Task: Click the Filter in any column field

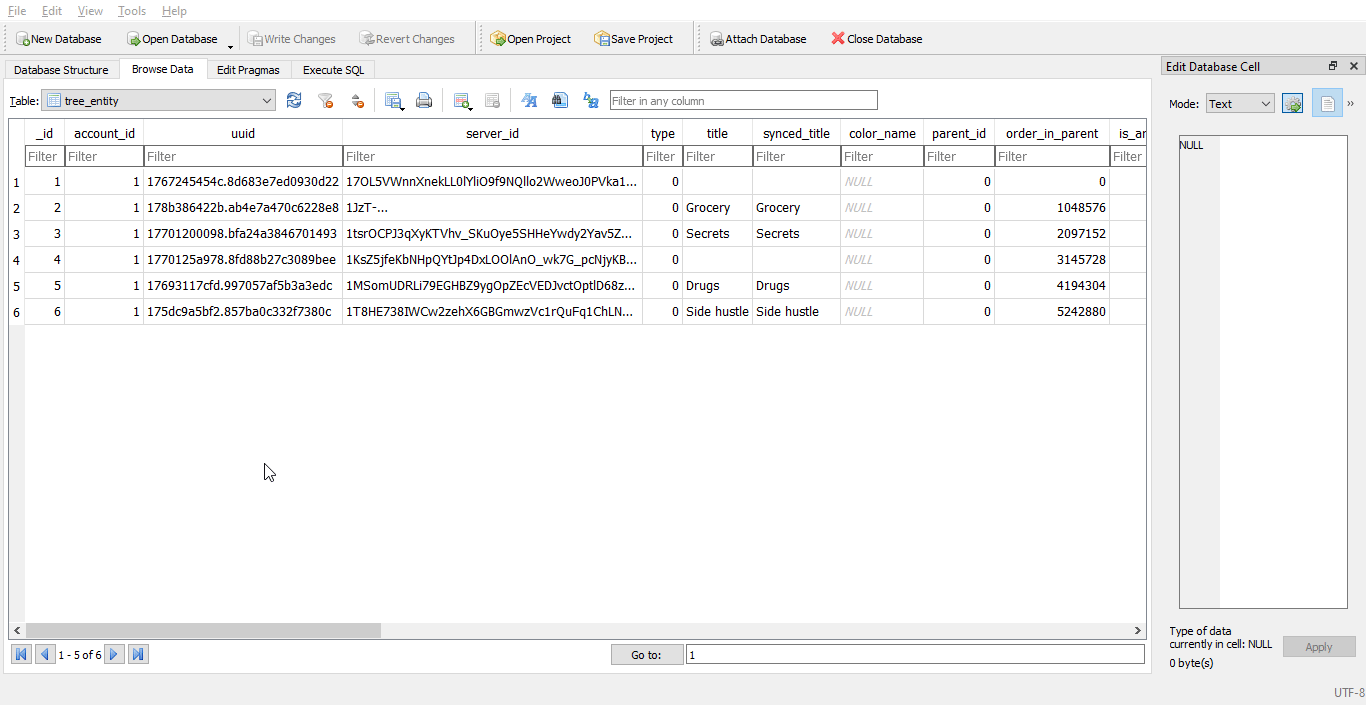Action: 743,100
